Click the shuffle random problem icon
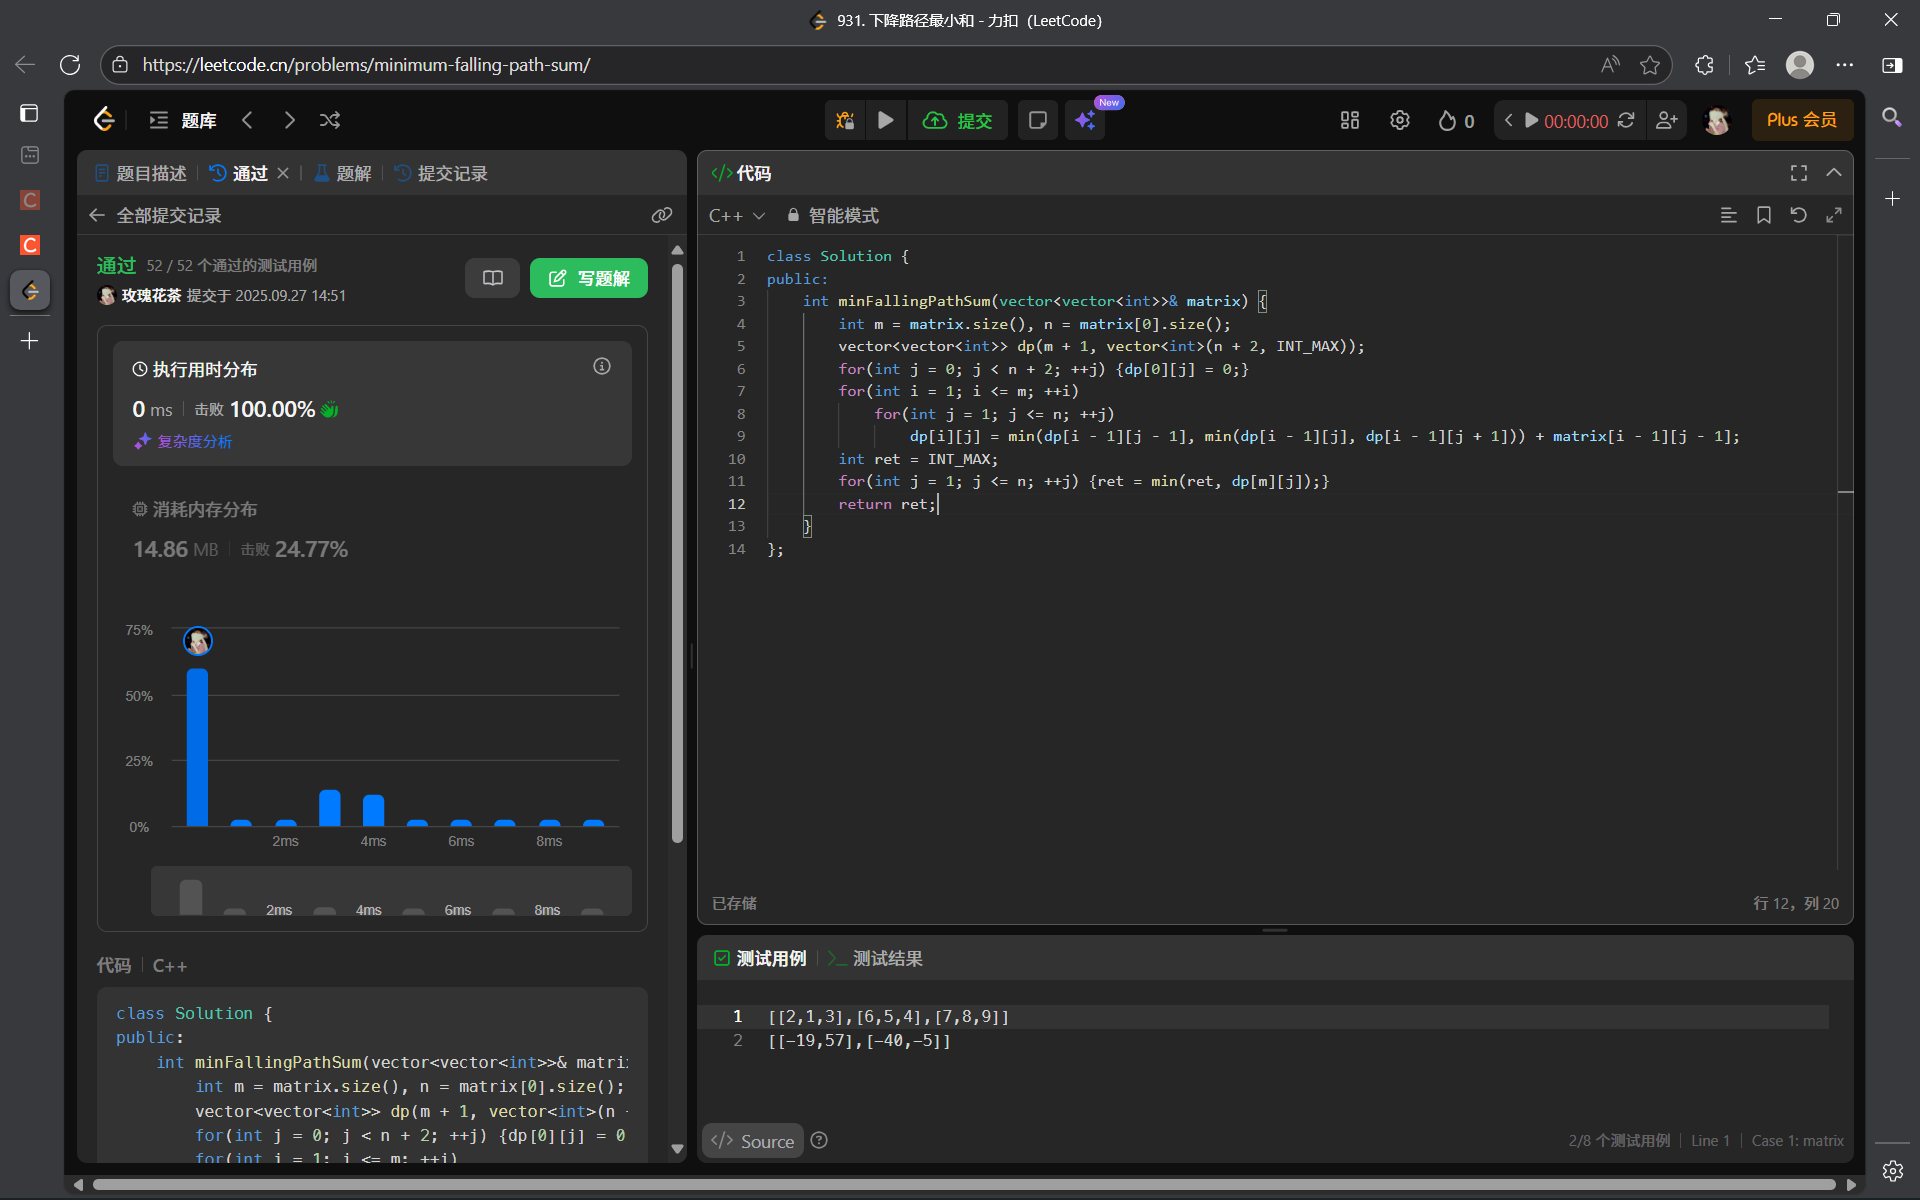 click(330, 120)
